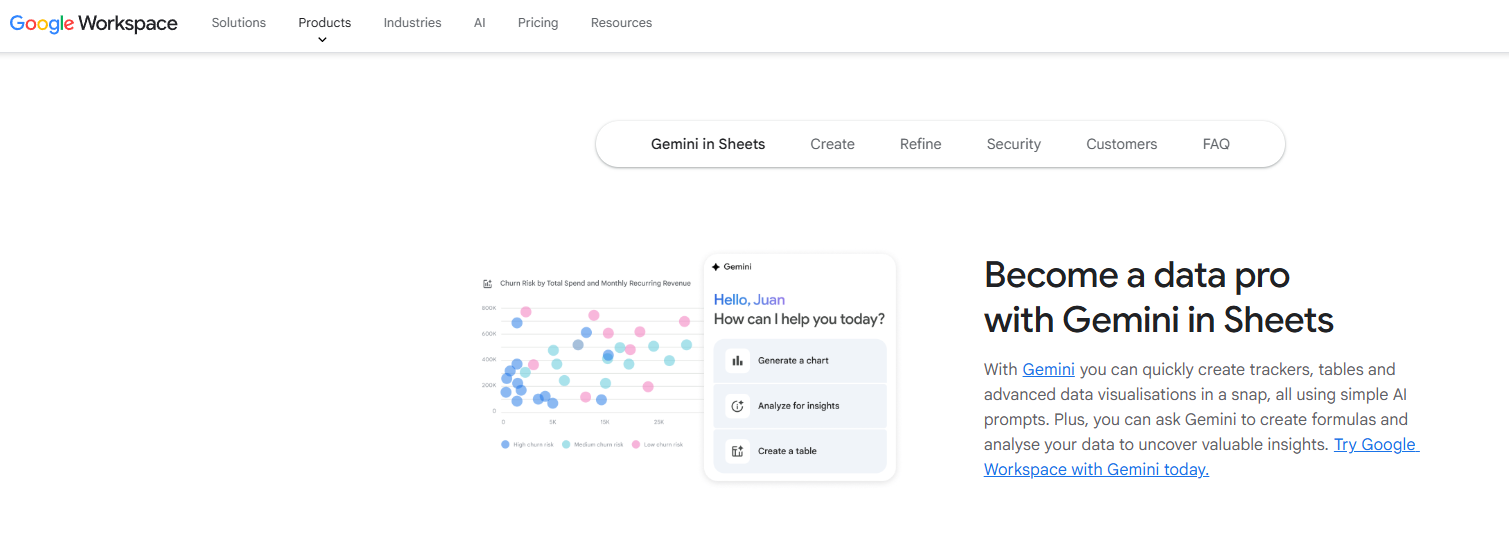The width and height of the screenshot is (1509, 553).
Task: Select the Generate a chart label
Action: click(x=793, y=360)
